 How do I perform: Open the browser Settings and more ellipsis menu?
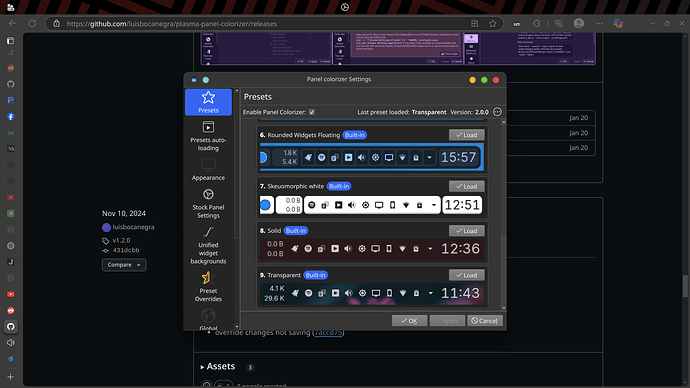pos(599,24)
